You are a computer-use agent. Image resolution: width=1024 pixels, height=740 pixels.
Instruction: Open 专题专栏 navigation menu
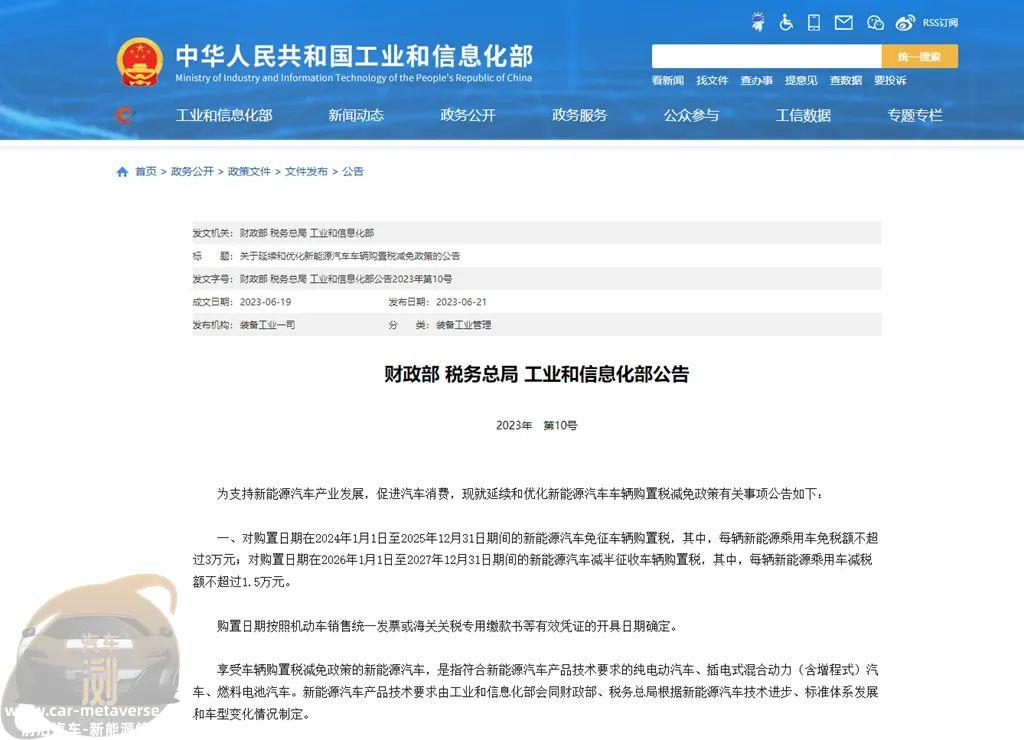tap(915, 116)
